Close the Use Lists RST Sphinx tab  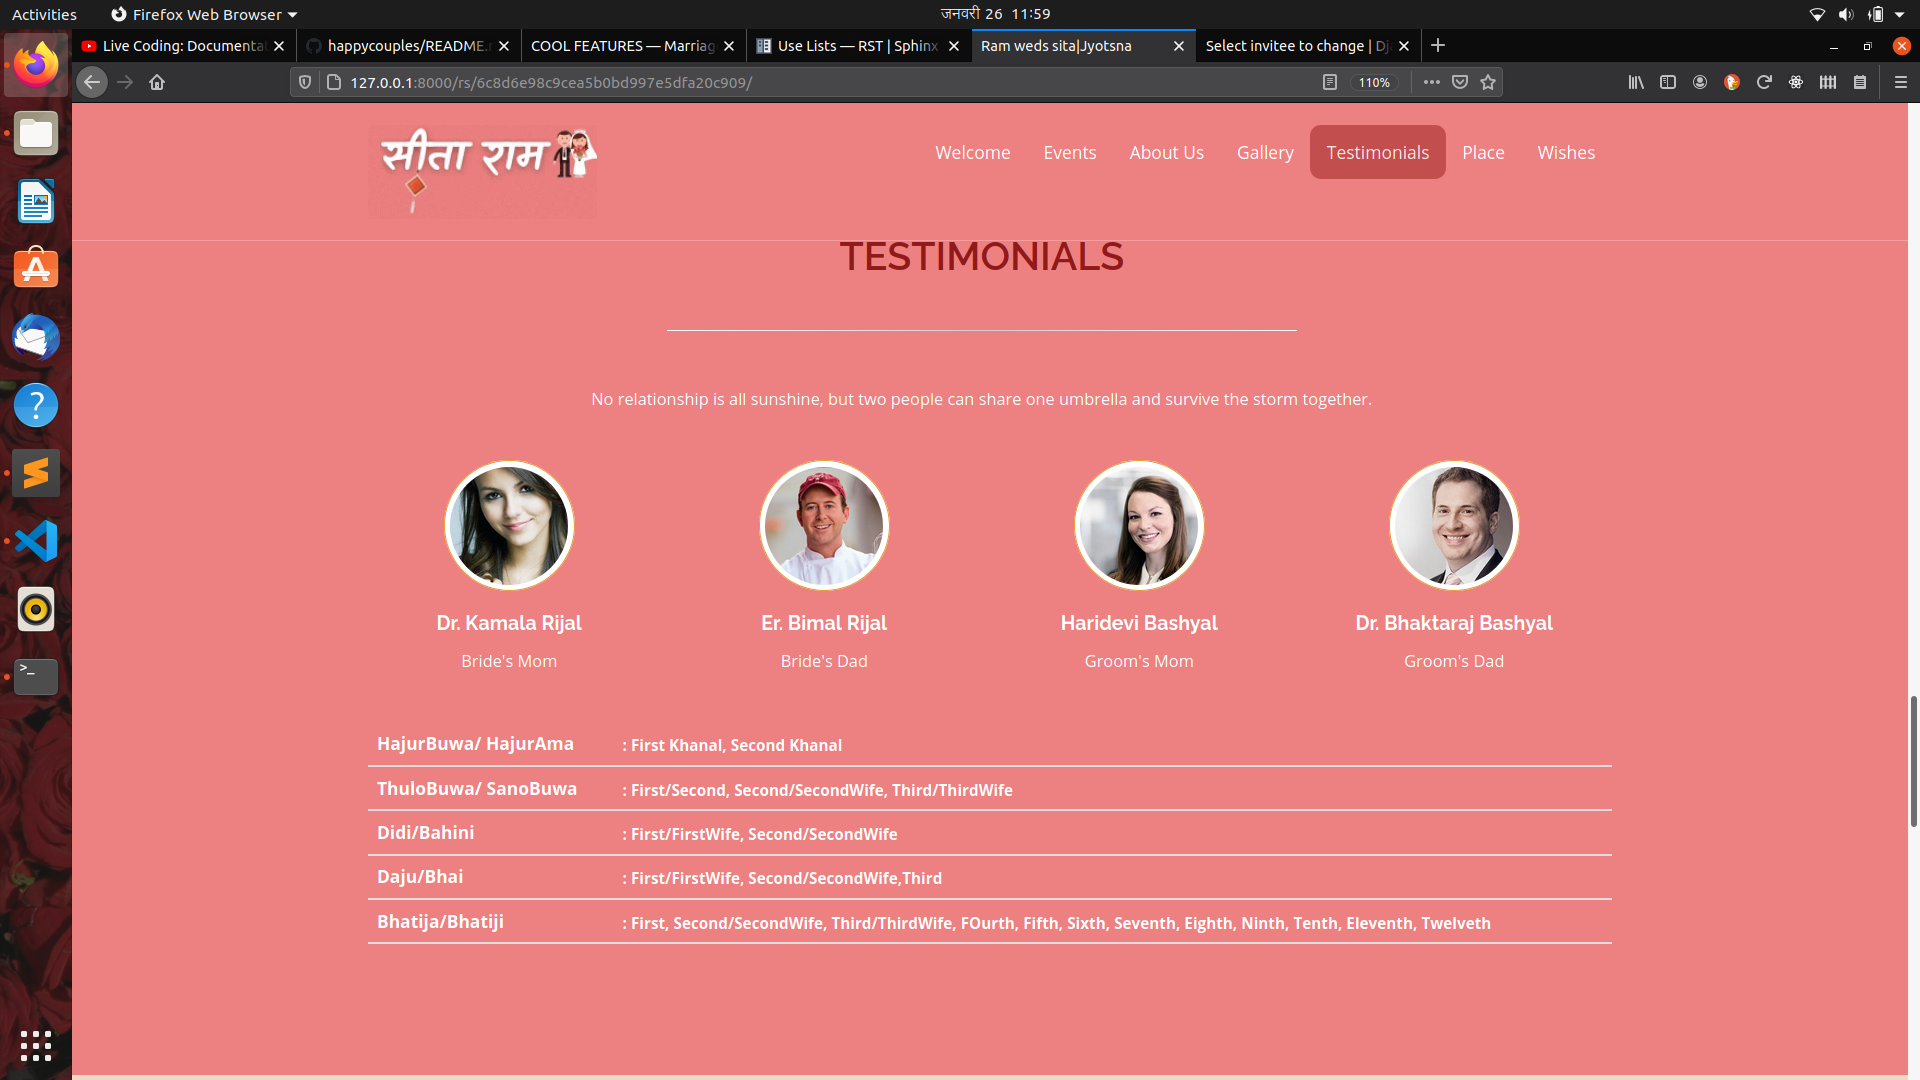point(954,46)
